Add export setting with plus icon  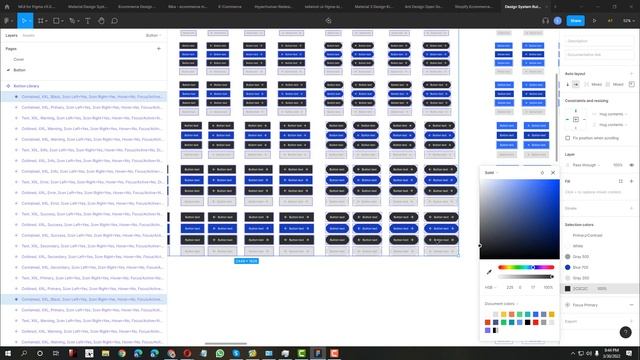click(631, 321)
